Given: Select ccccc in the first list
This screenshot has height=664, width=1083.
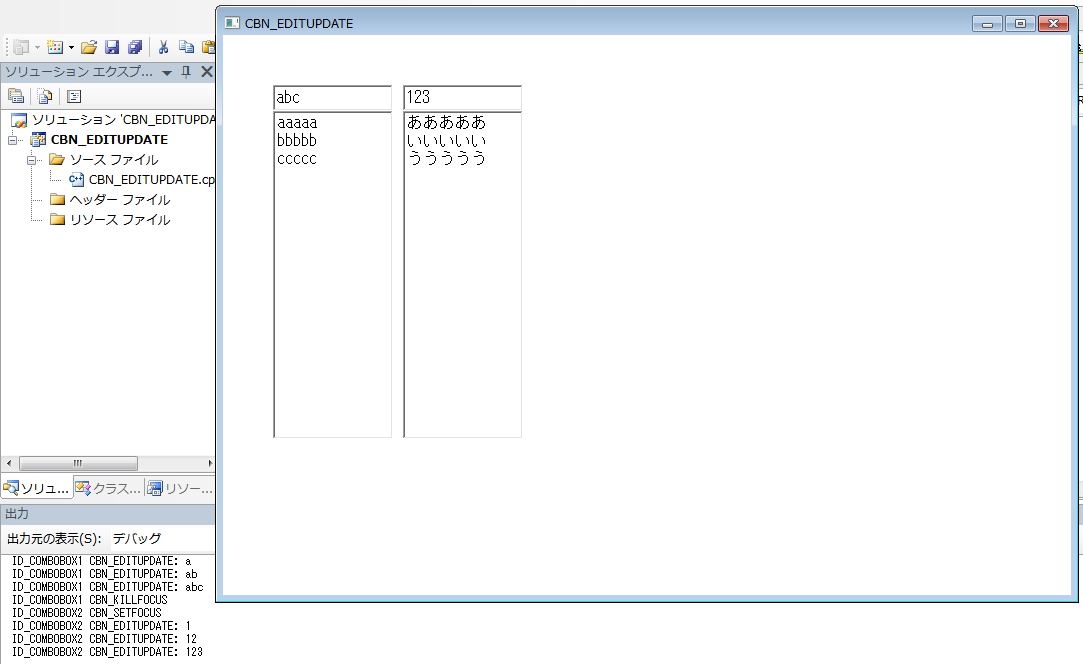Looking at the screenshot, I should pyautogui.click(x=297, y=159).
